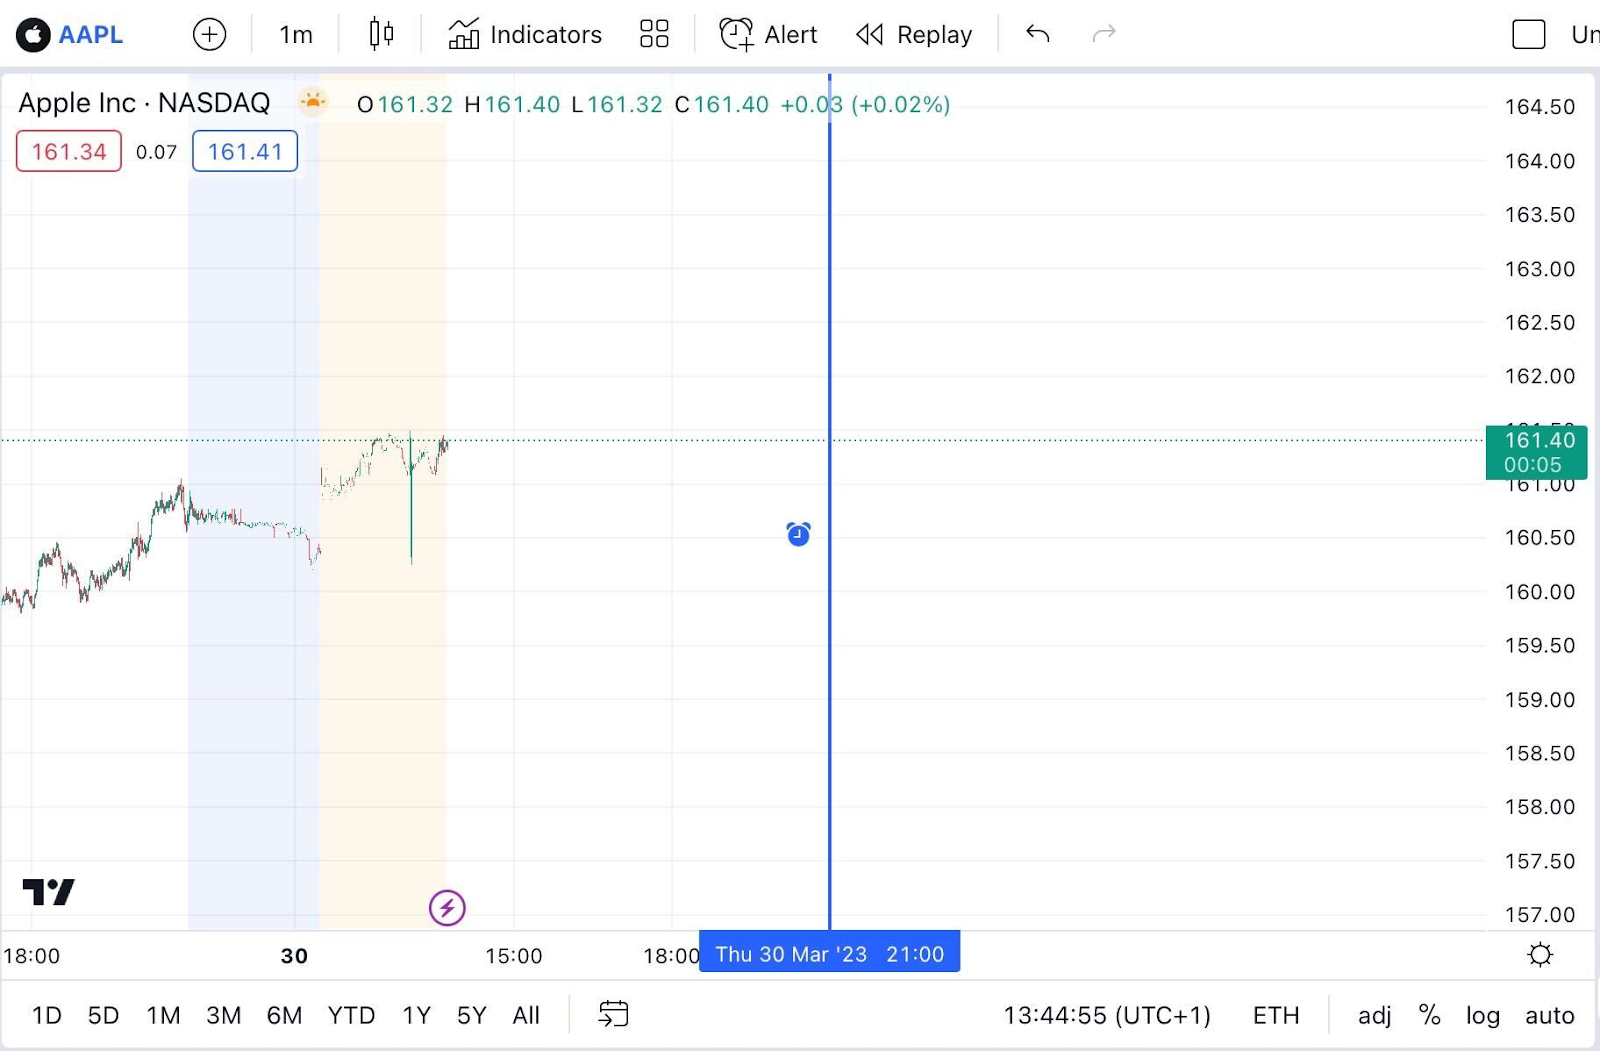Click the blue vertical crosshair line
Image resolution: width=1600 pixels, height=1051 pixels.
pos(829,500)
